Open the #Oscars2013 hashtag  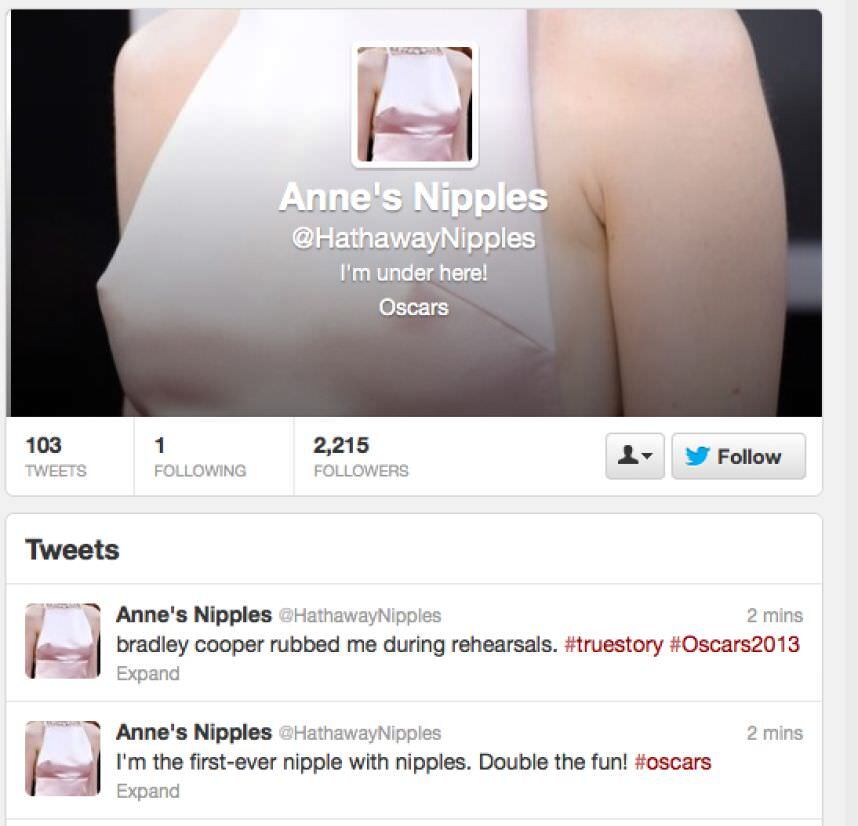click(x=734, y=644)
